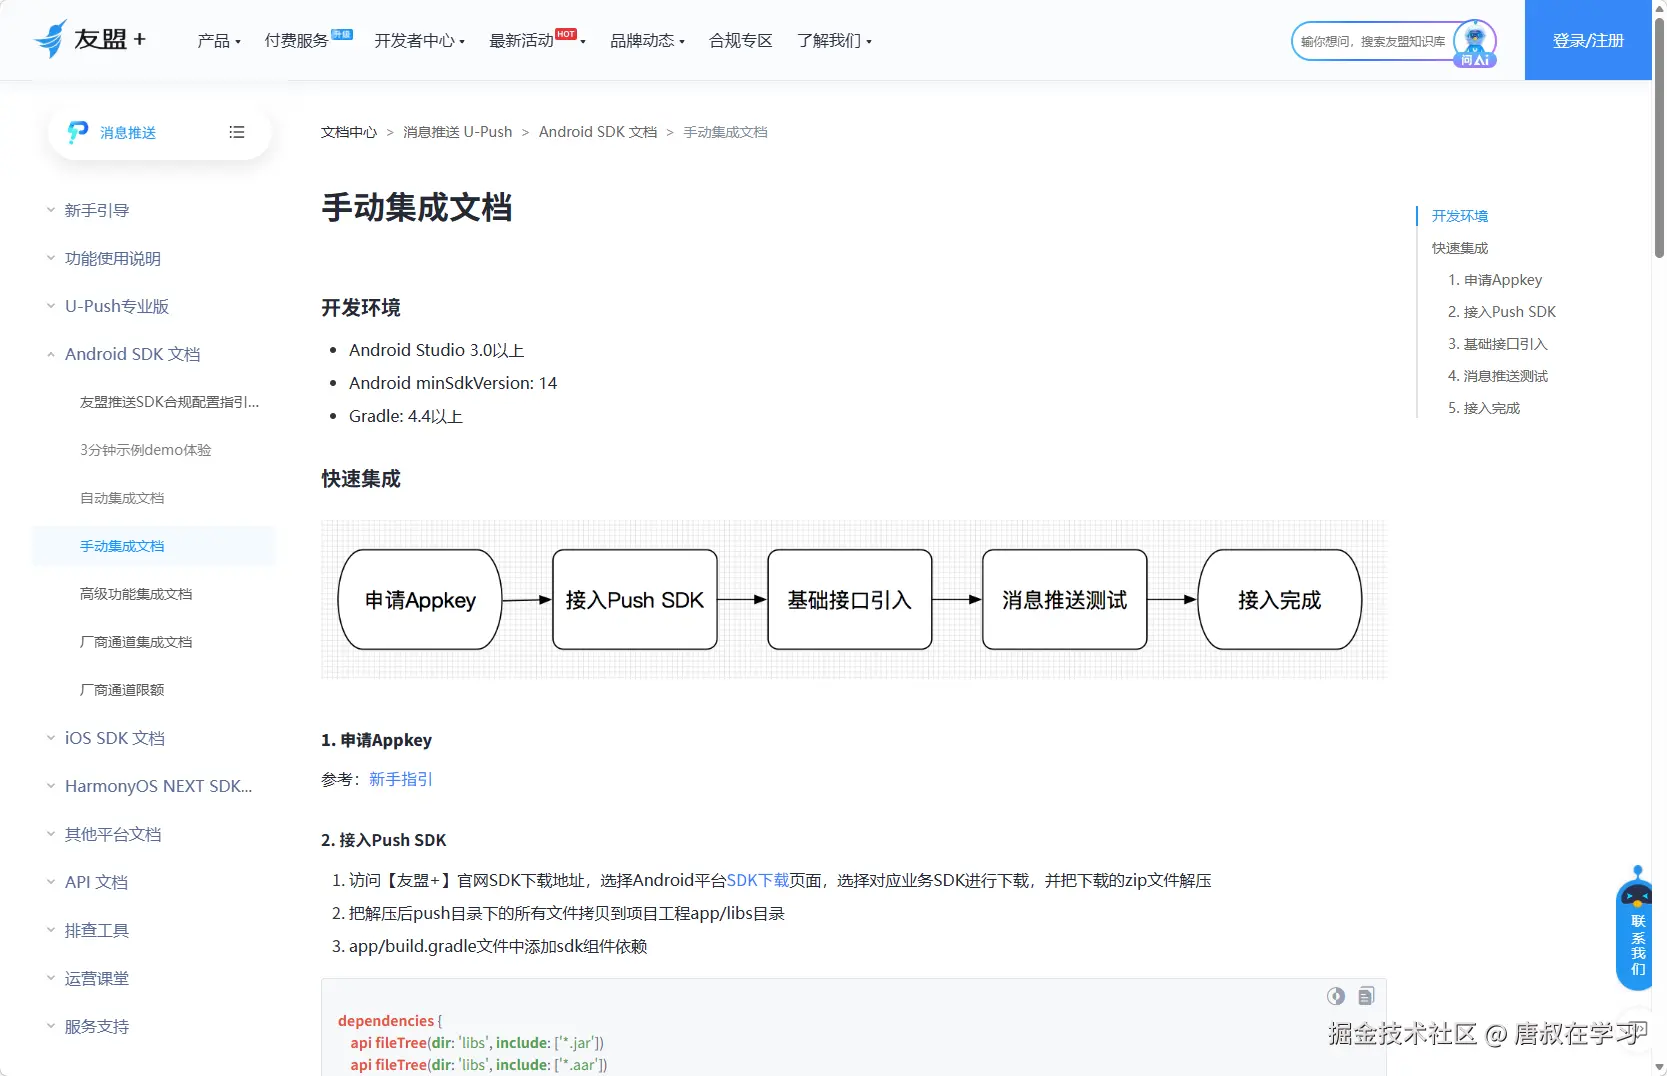The width and height of the screenshot is (1667, 1076).
Task: Click the 消息推送 product icon in sidebar
Action: coord(77,132)
